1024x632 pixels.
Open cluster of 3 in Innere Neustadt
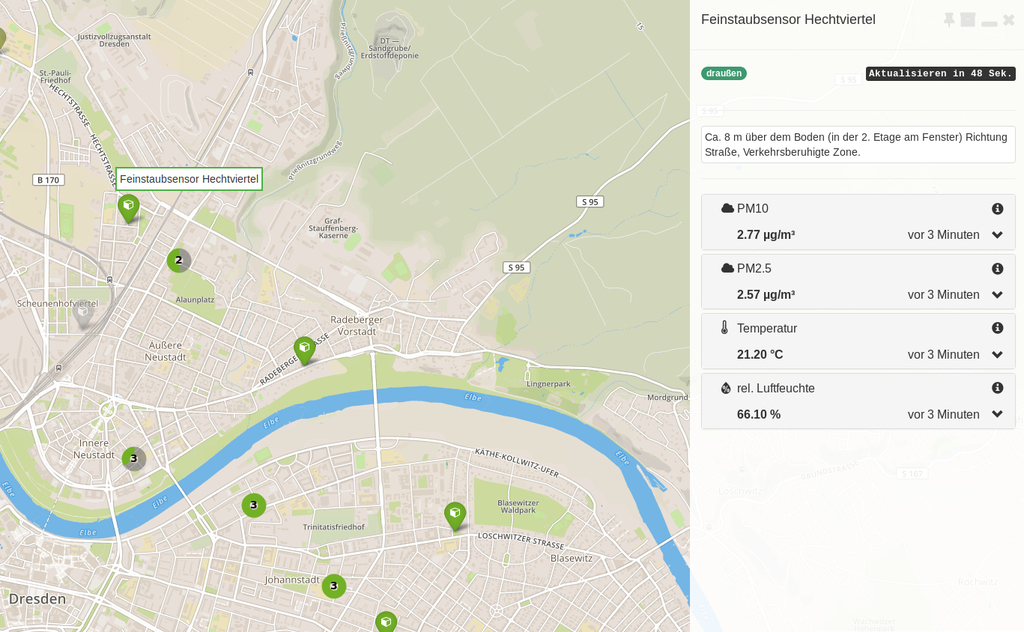point(134,458)
